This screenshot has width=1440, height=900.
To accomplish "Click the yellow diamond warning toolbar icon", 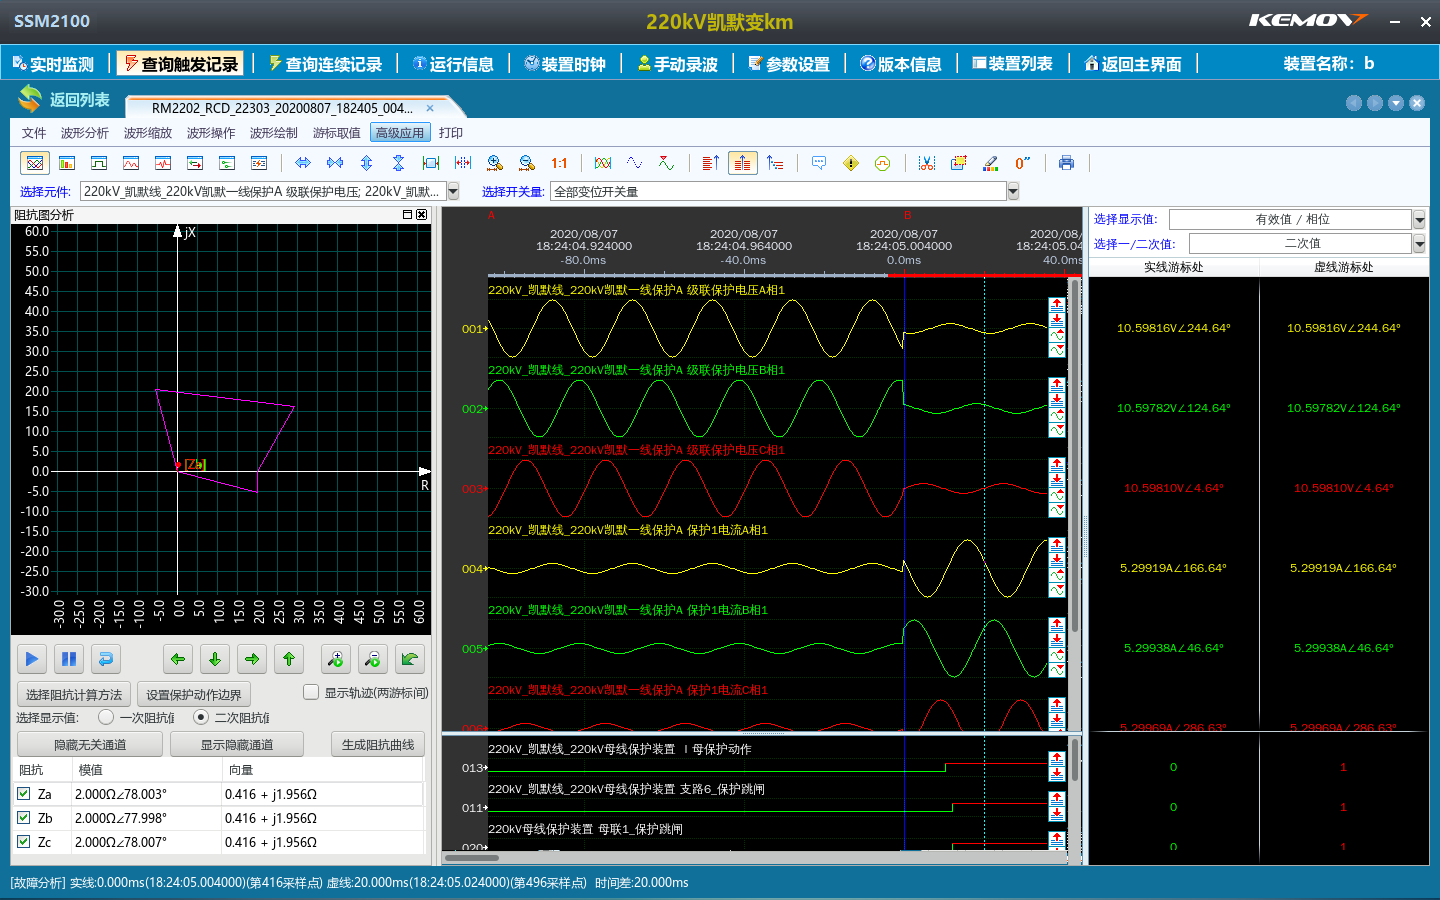I will tap(851, 163).
